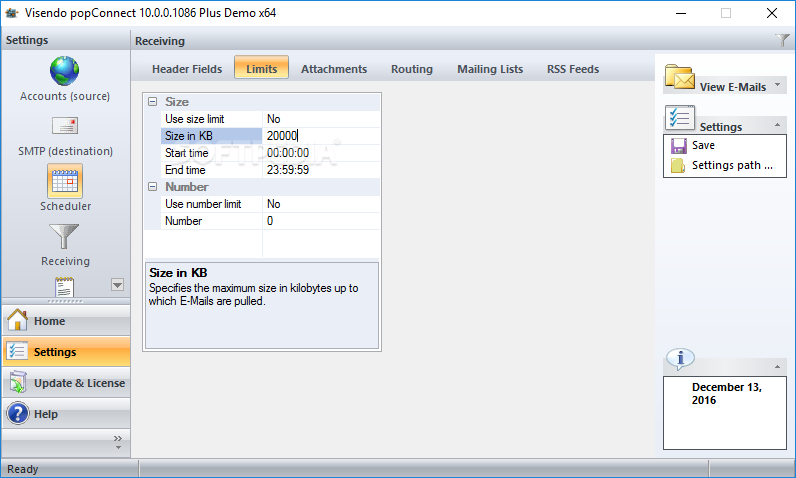This screenshot has height=478, width=796.
Task: Select the Limits tab
Action: tap(261, 69)
